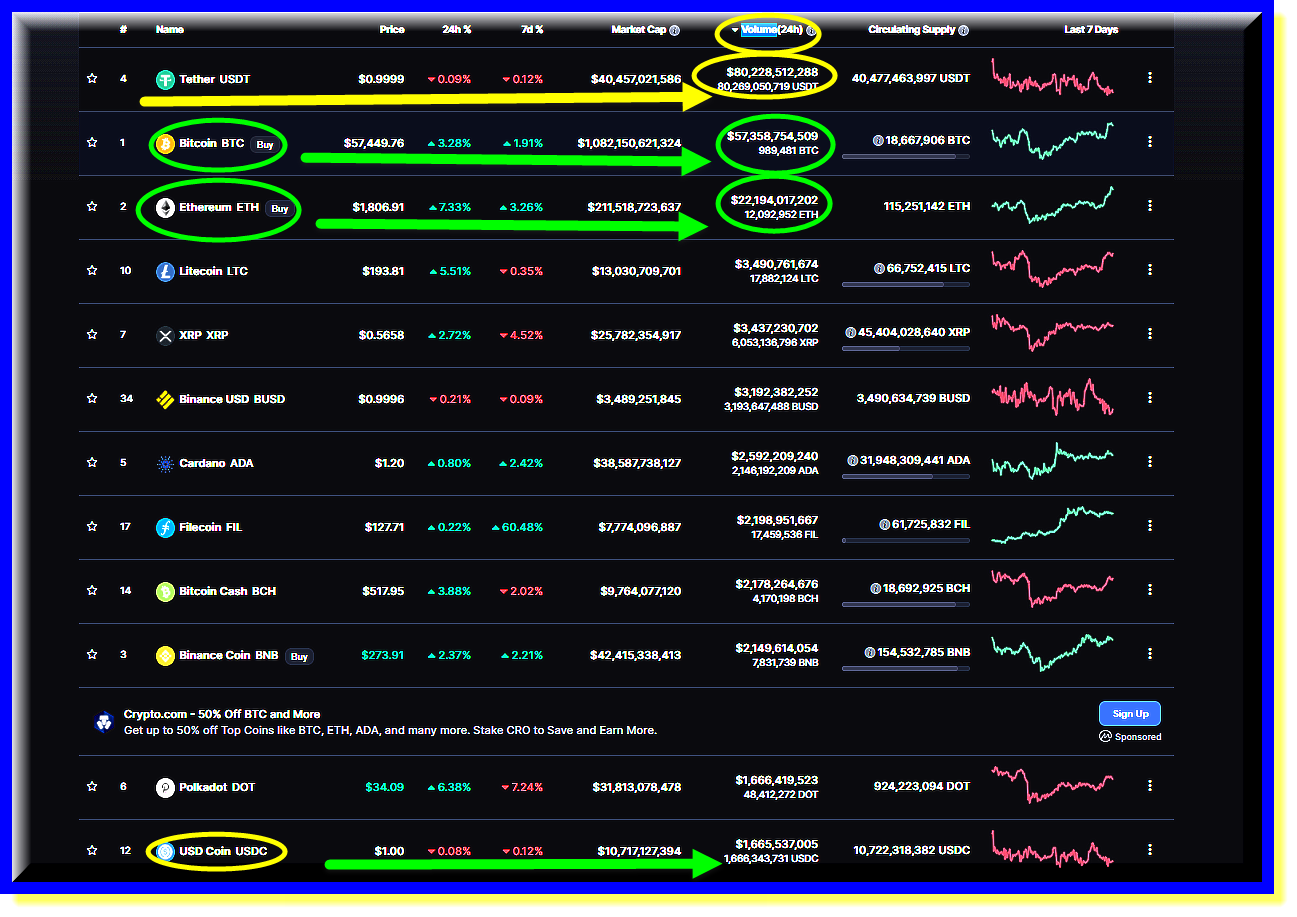Open more options for Binance USD row

(x=1150, y=398)
